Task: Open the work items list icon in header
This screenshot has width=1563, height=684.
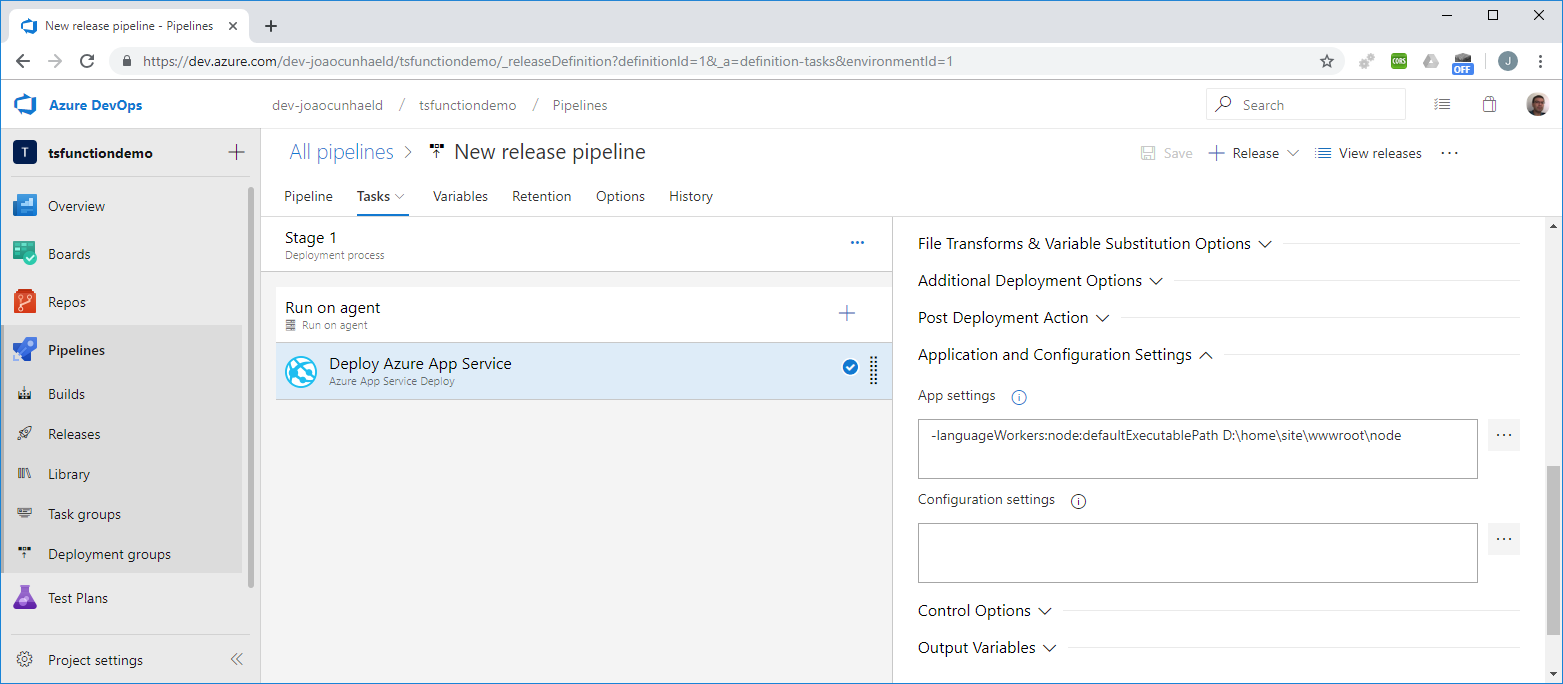Action: 1441,104
